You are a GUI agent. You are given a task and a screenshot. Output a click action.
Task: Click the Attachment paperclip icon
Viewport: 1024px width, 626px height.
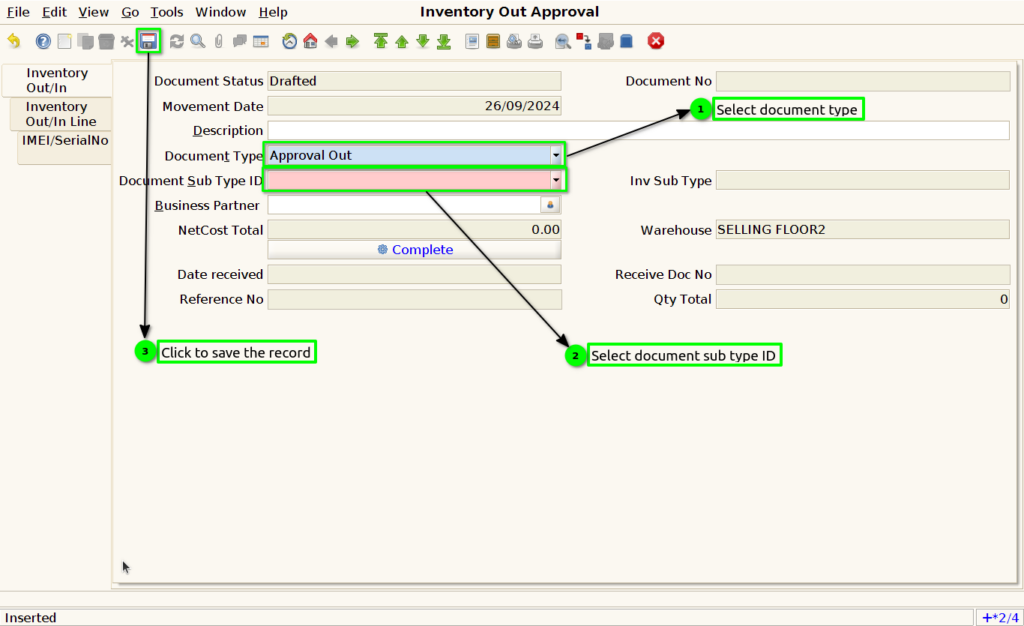[x=218, y=41]
